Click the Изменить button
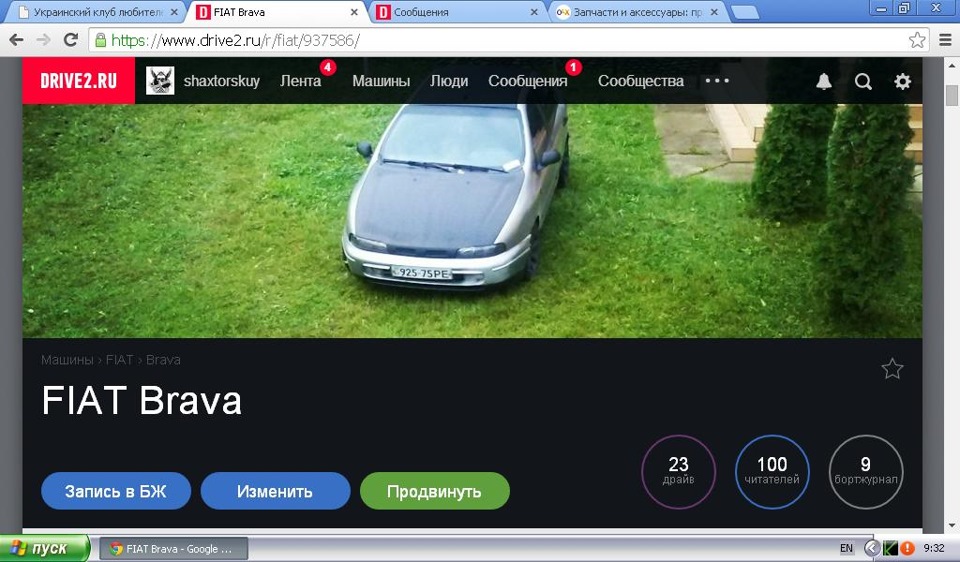Viewport: 960px width, 562px height. point(275,491)
